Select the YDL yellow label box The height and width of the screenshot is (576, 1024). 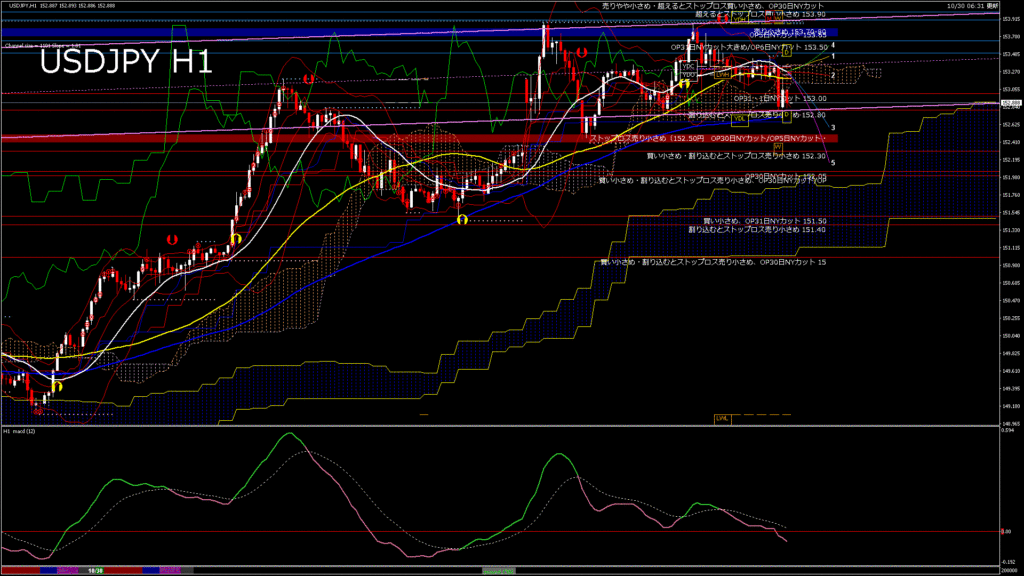[x=739, y=119]
